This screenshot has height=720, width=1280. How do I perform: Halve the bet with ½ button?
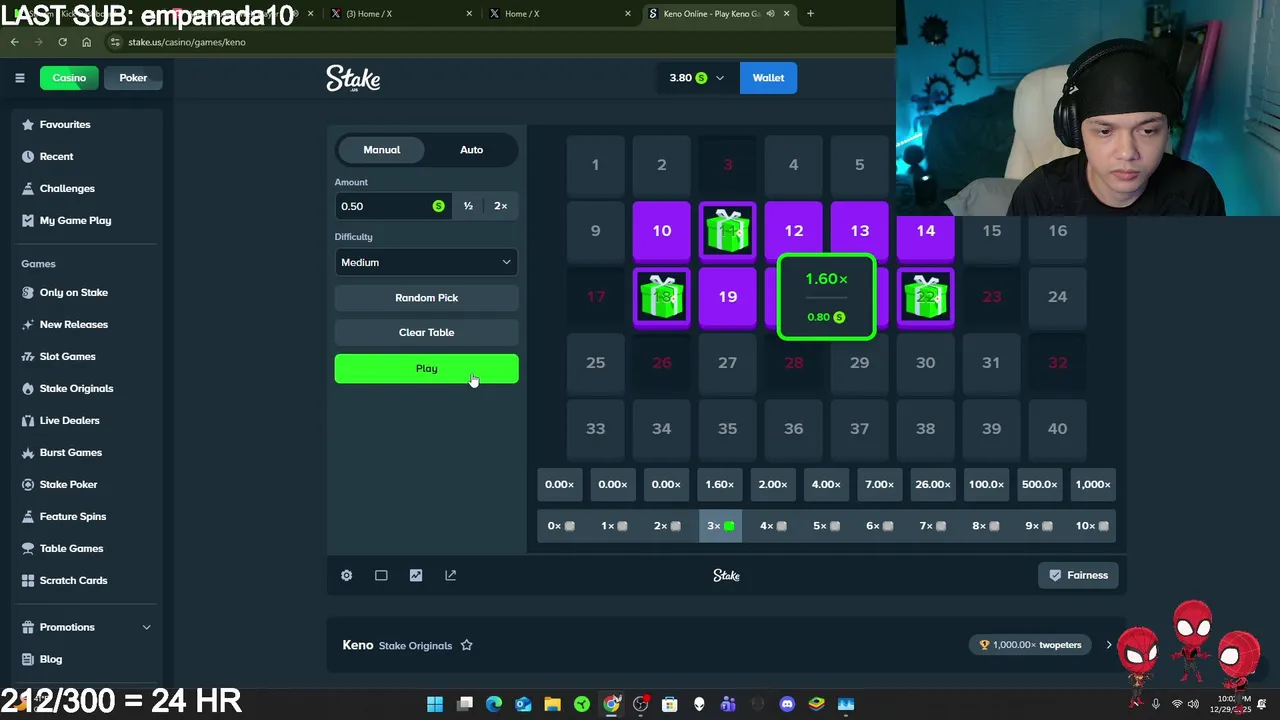pos(468,206)
